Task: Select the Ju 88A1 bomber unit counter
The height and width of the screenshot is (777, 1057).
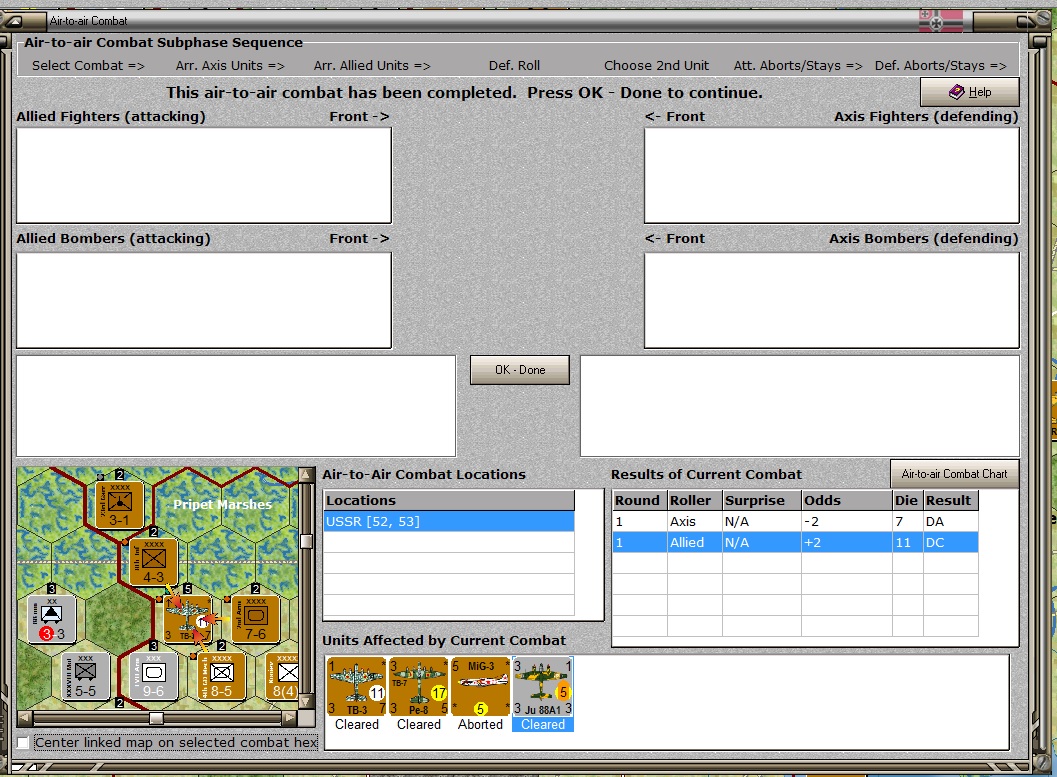Action: pyautogui.click(x=543, y=687)
